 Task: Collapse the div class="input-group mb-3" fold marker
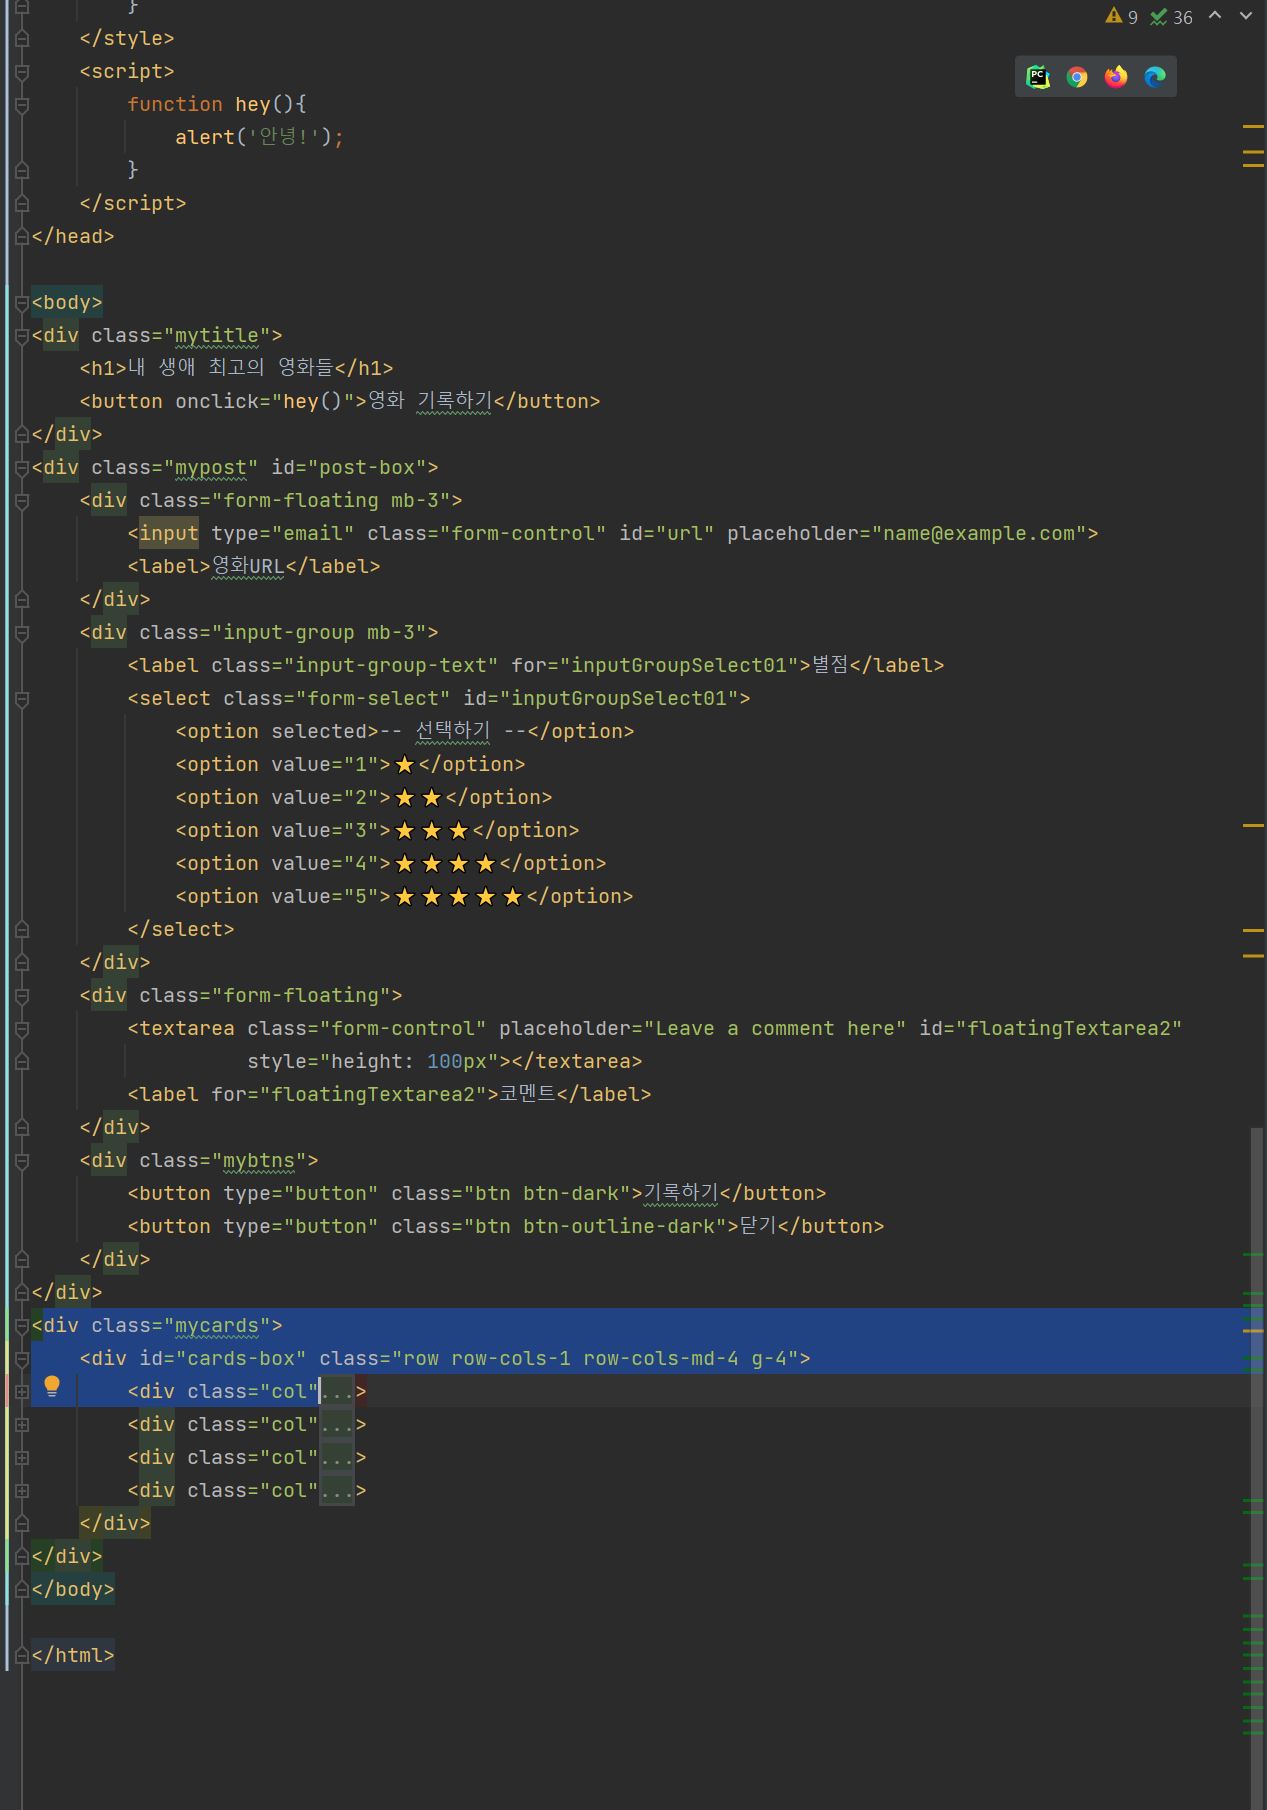pos(22,633)
